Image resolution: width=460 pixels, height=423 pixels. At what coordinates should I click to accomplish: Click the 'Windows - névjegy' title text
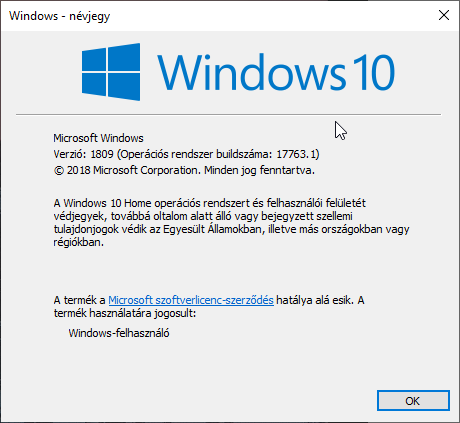pos(59,16)
